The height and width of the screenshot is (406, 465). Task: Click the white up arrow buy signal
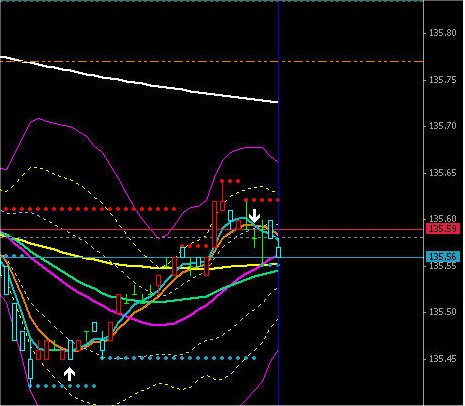pyautogui.click(x=69, y=374)
